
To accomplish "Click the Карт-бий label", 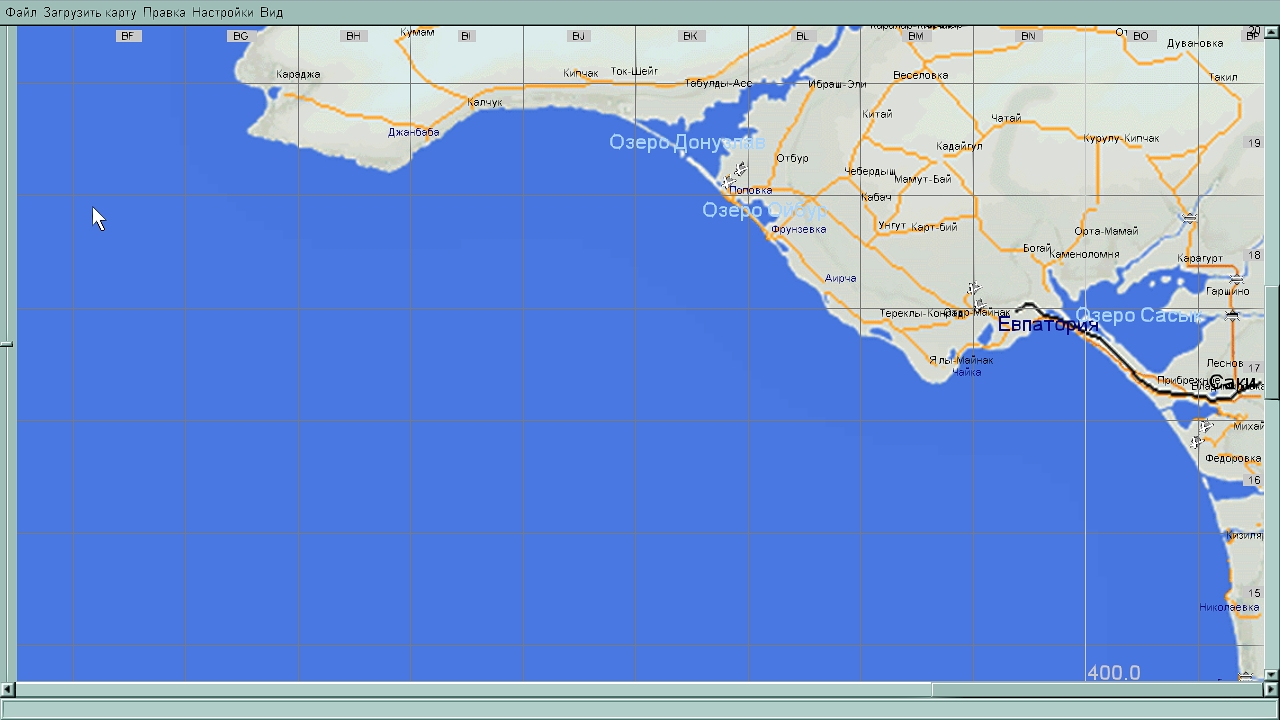I will (934, 227).
